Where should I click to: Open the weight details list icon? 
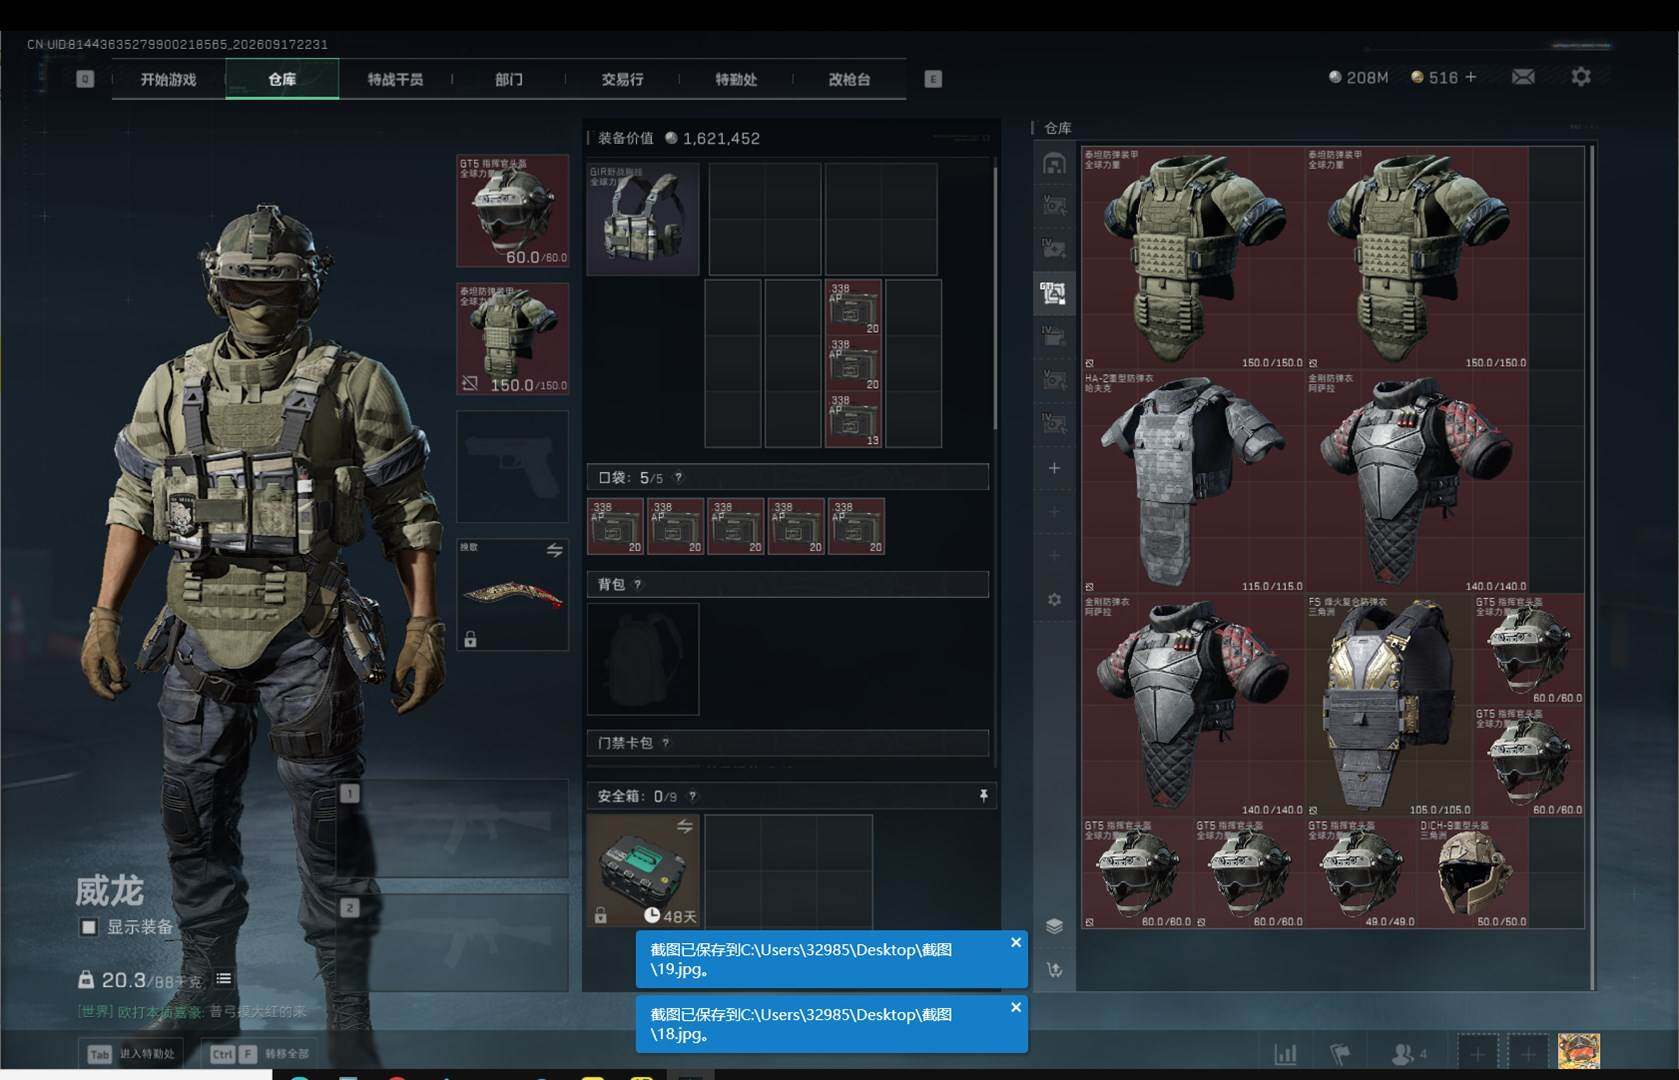pos(224,979)
